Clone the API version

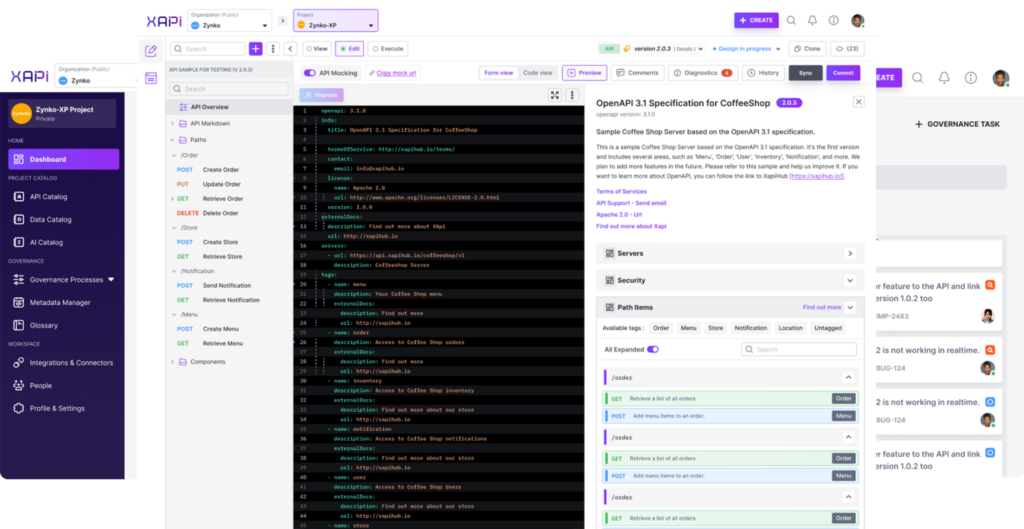(807, 48)
